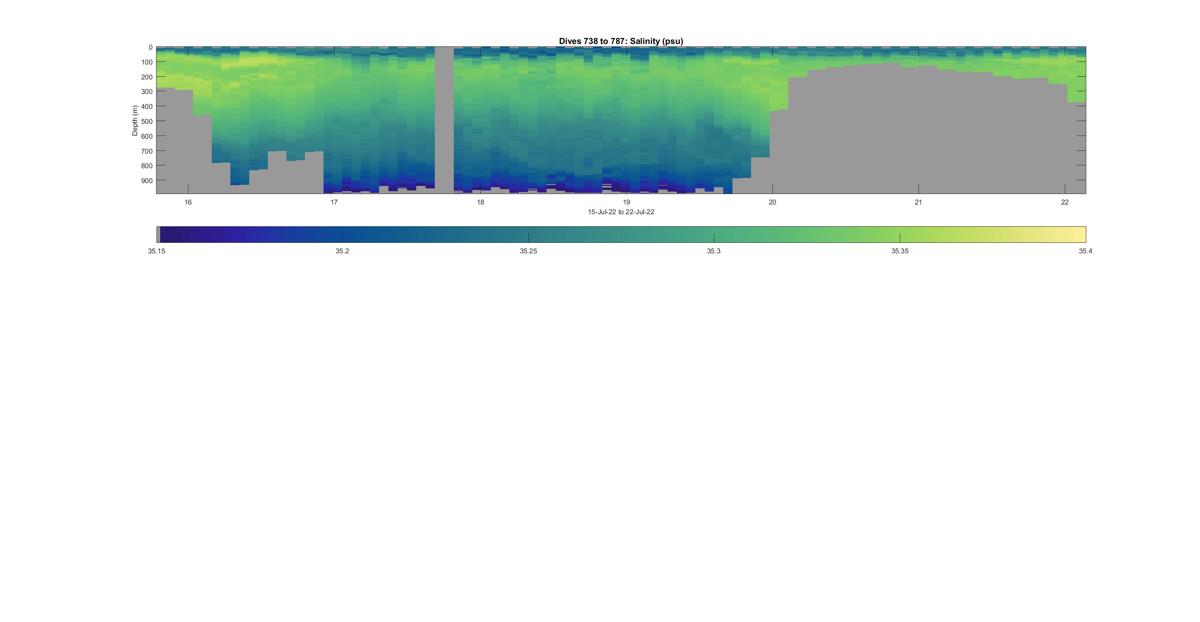Screen dimensions: 1200x622
Task: Click x-axis tick label '16'
Action: coord(188,202)
